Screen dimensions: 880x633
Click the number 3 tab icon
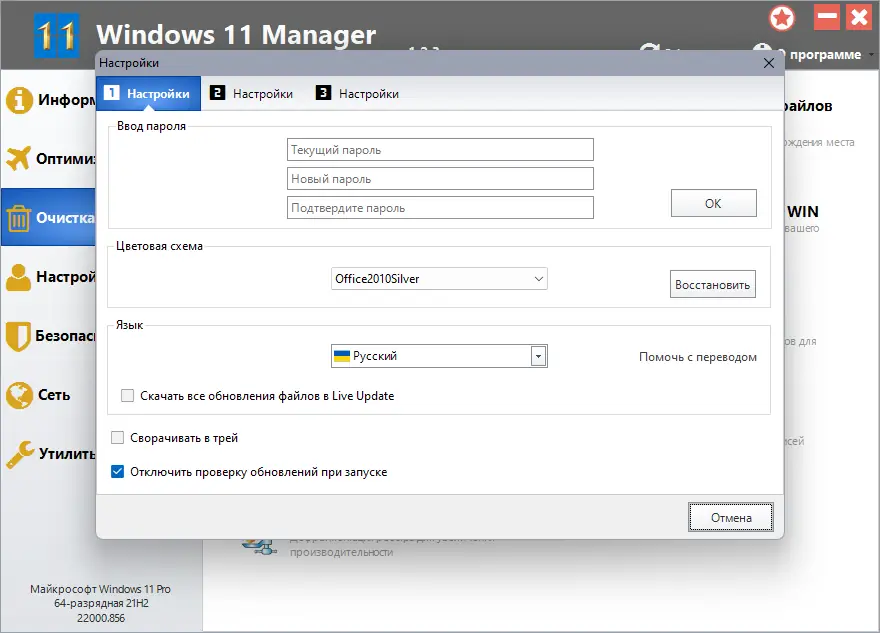[x=323, y=93]
